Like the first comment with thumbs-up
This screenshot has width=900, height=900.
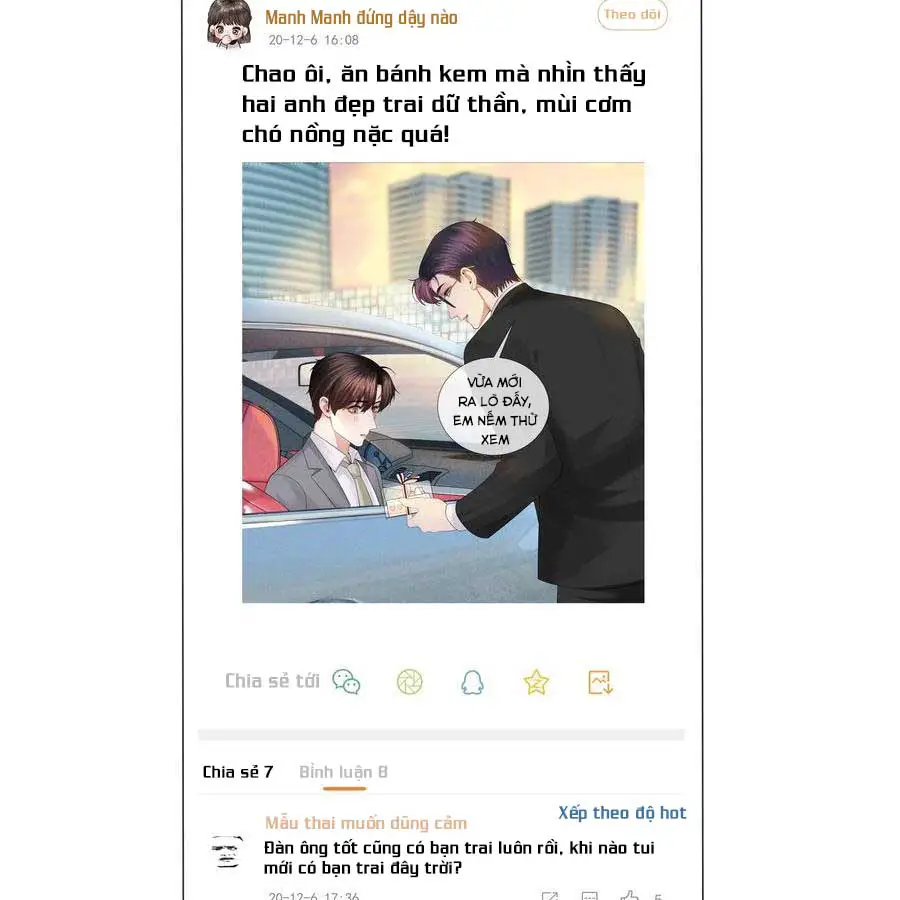point(630,896)
